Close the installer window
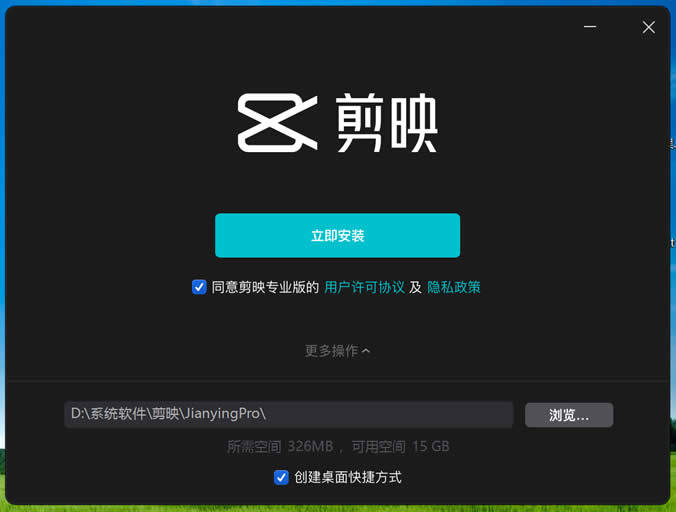Viewport: 676px width, 512px height. pyautogui.click(x=648, y=27)
